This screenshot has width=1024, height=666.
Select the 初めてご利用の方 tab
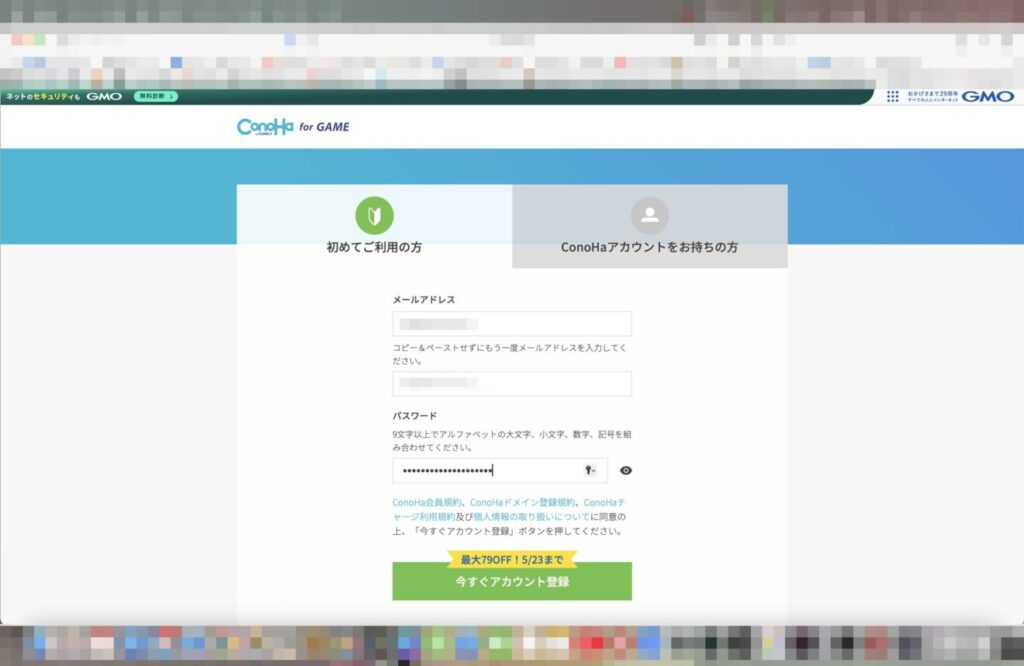pos(374,226)
